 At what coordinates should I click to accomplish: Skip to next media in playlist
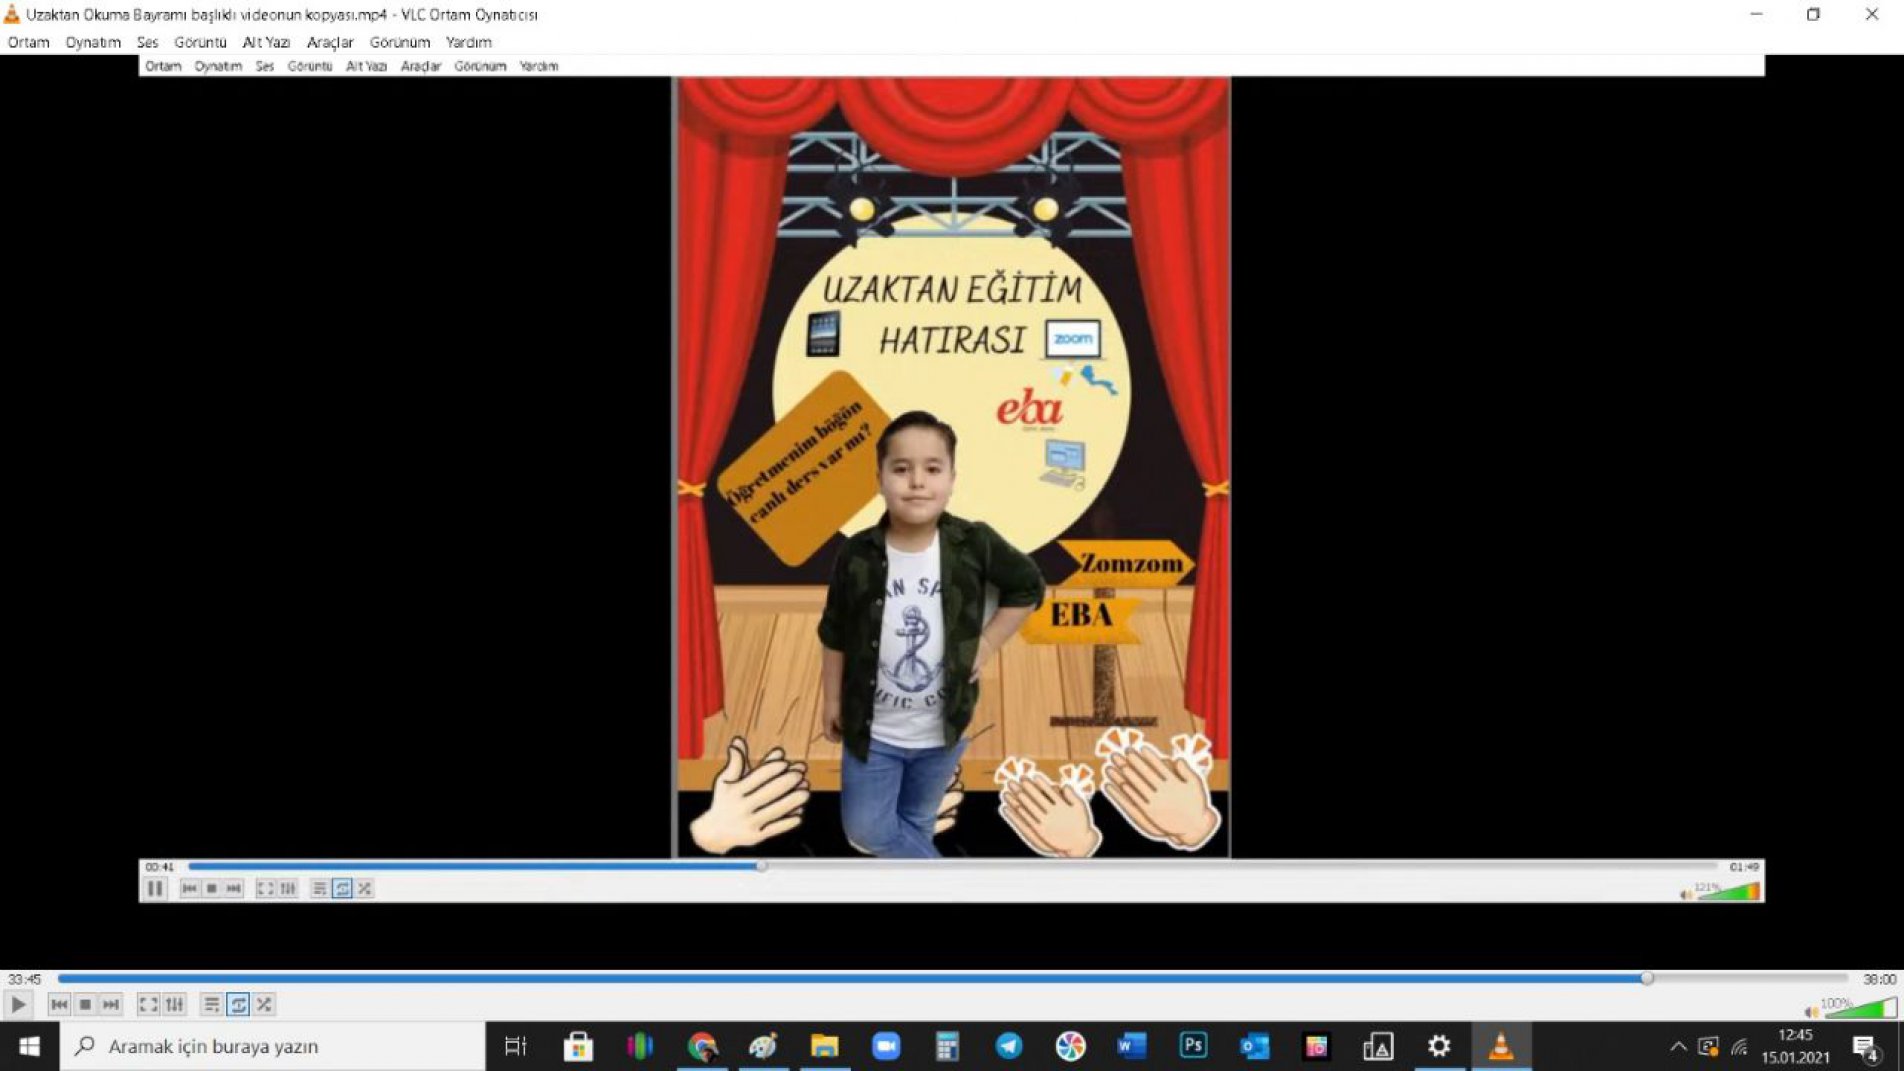111,1004
